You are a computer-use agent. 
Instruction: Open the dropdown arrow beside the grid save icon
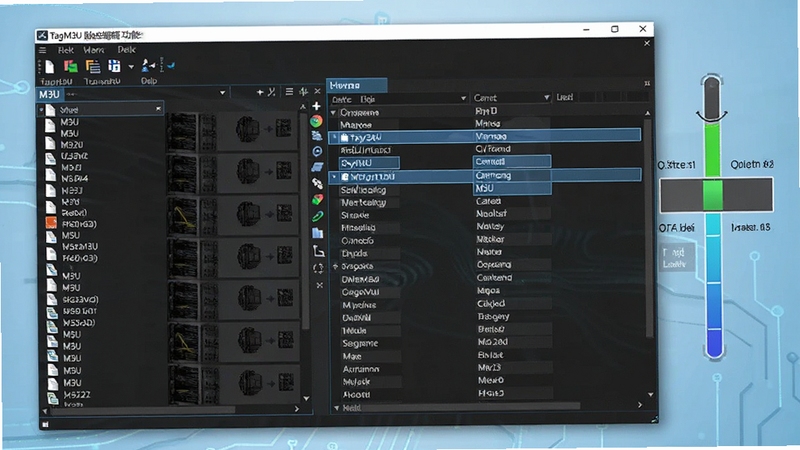pyautogui.click(x=131, y=66)
